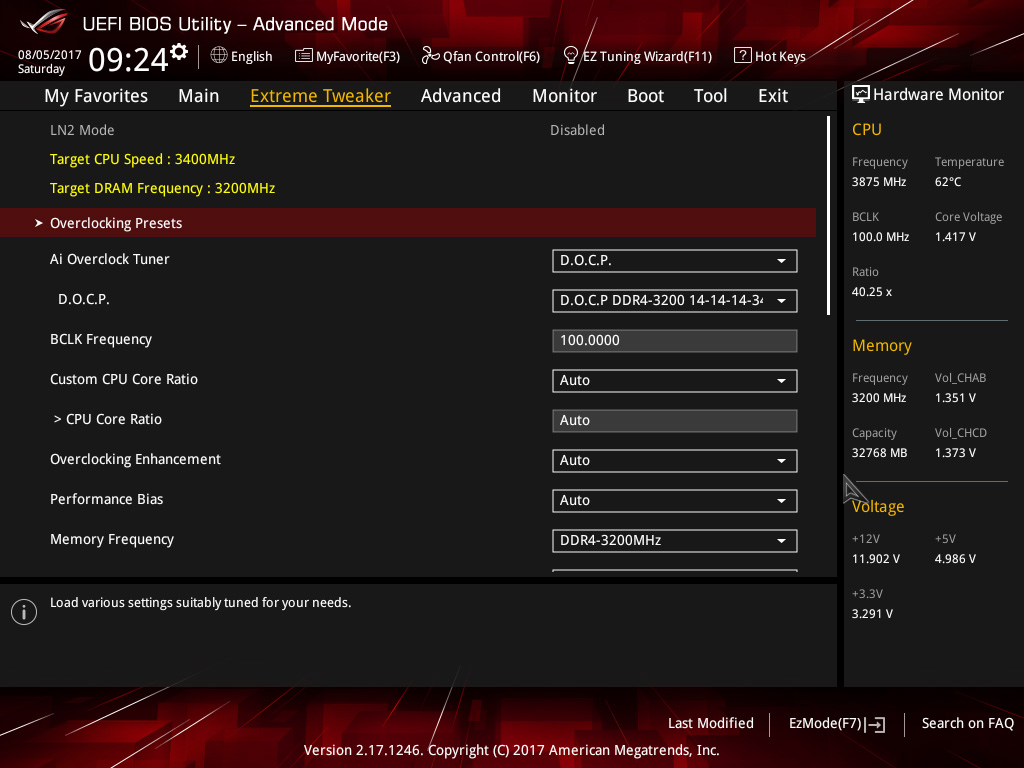1024x768 pixels.
Task: Click the 08/05/2017 date text
Action: click(x=50, y=54)
